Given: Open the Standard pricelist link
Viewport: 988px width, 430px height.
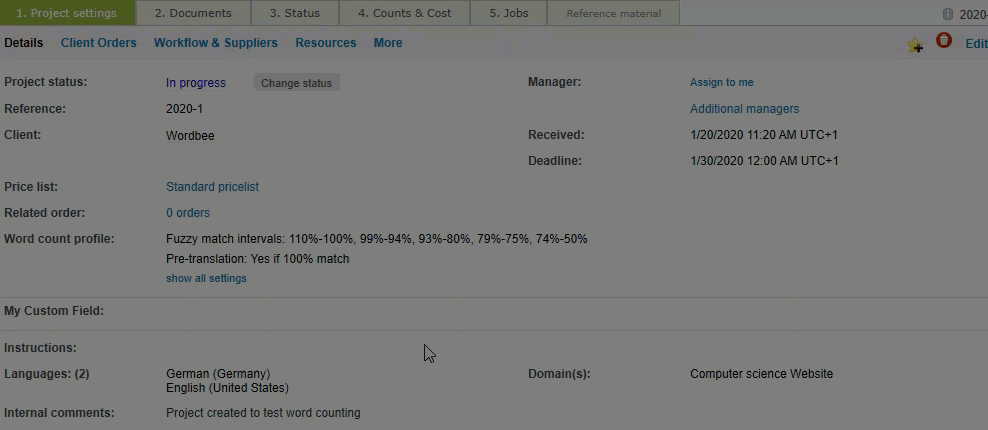Looking at the screenshot, I should click(212, 187).
